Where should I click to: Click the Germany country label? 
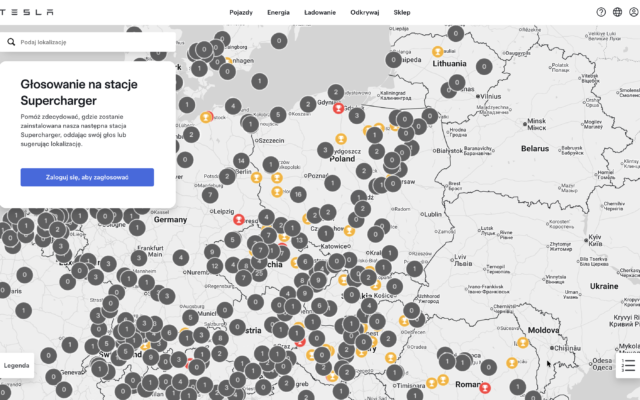[x=170, y=220]
